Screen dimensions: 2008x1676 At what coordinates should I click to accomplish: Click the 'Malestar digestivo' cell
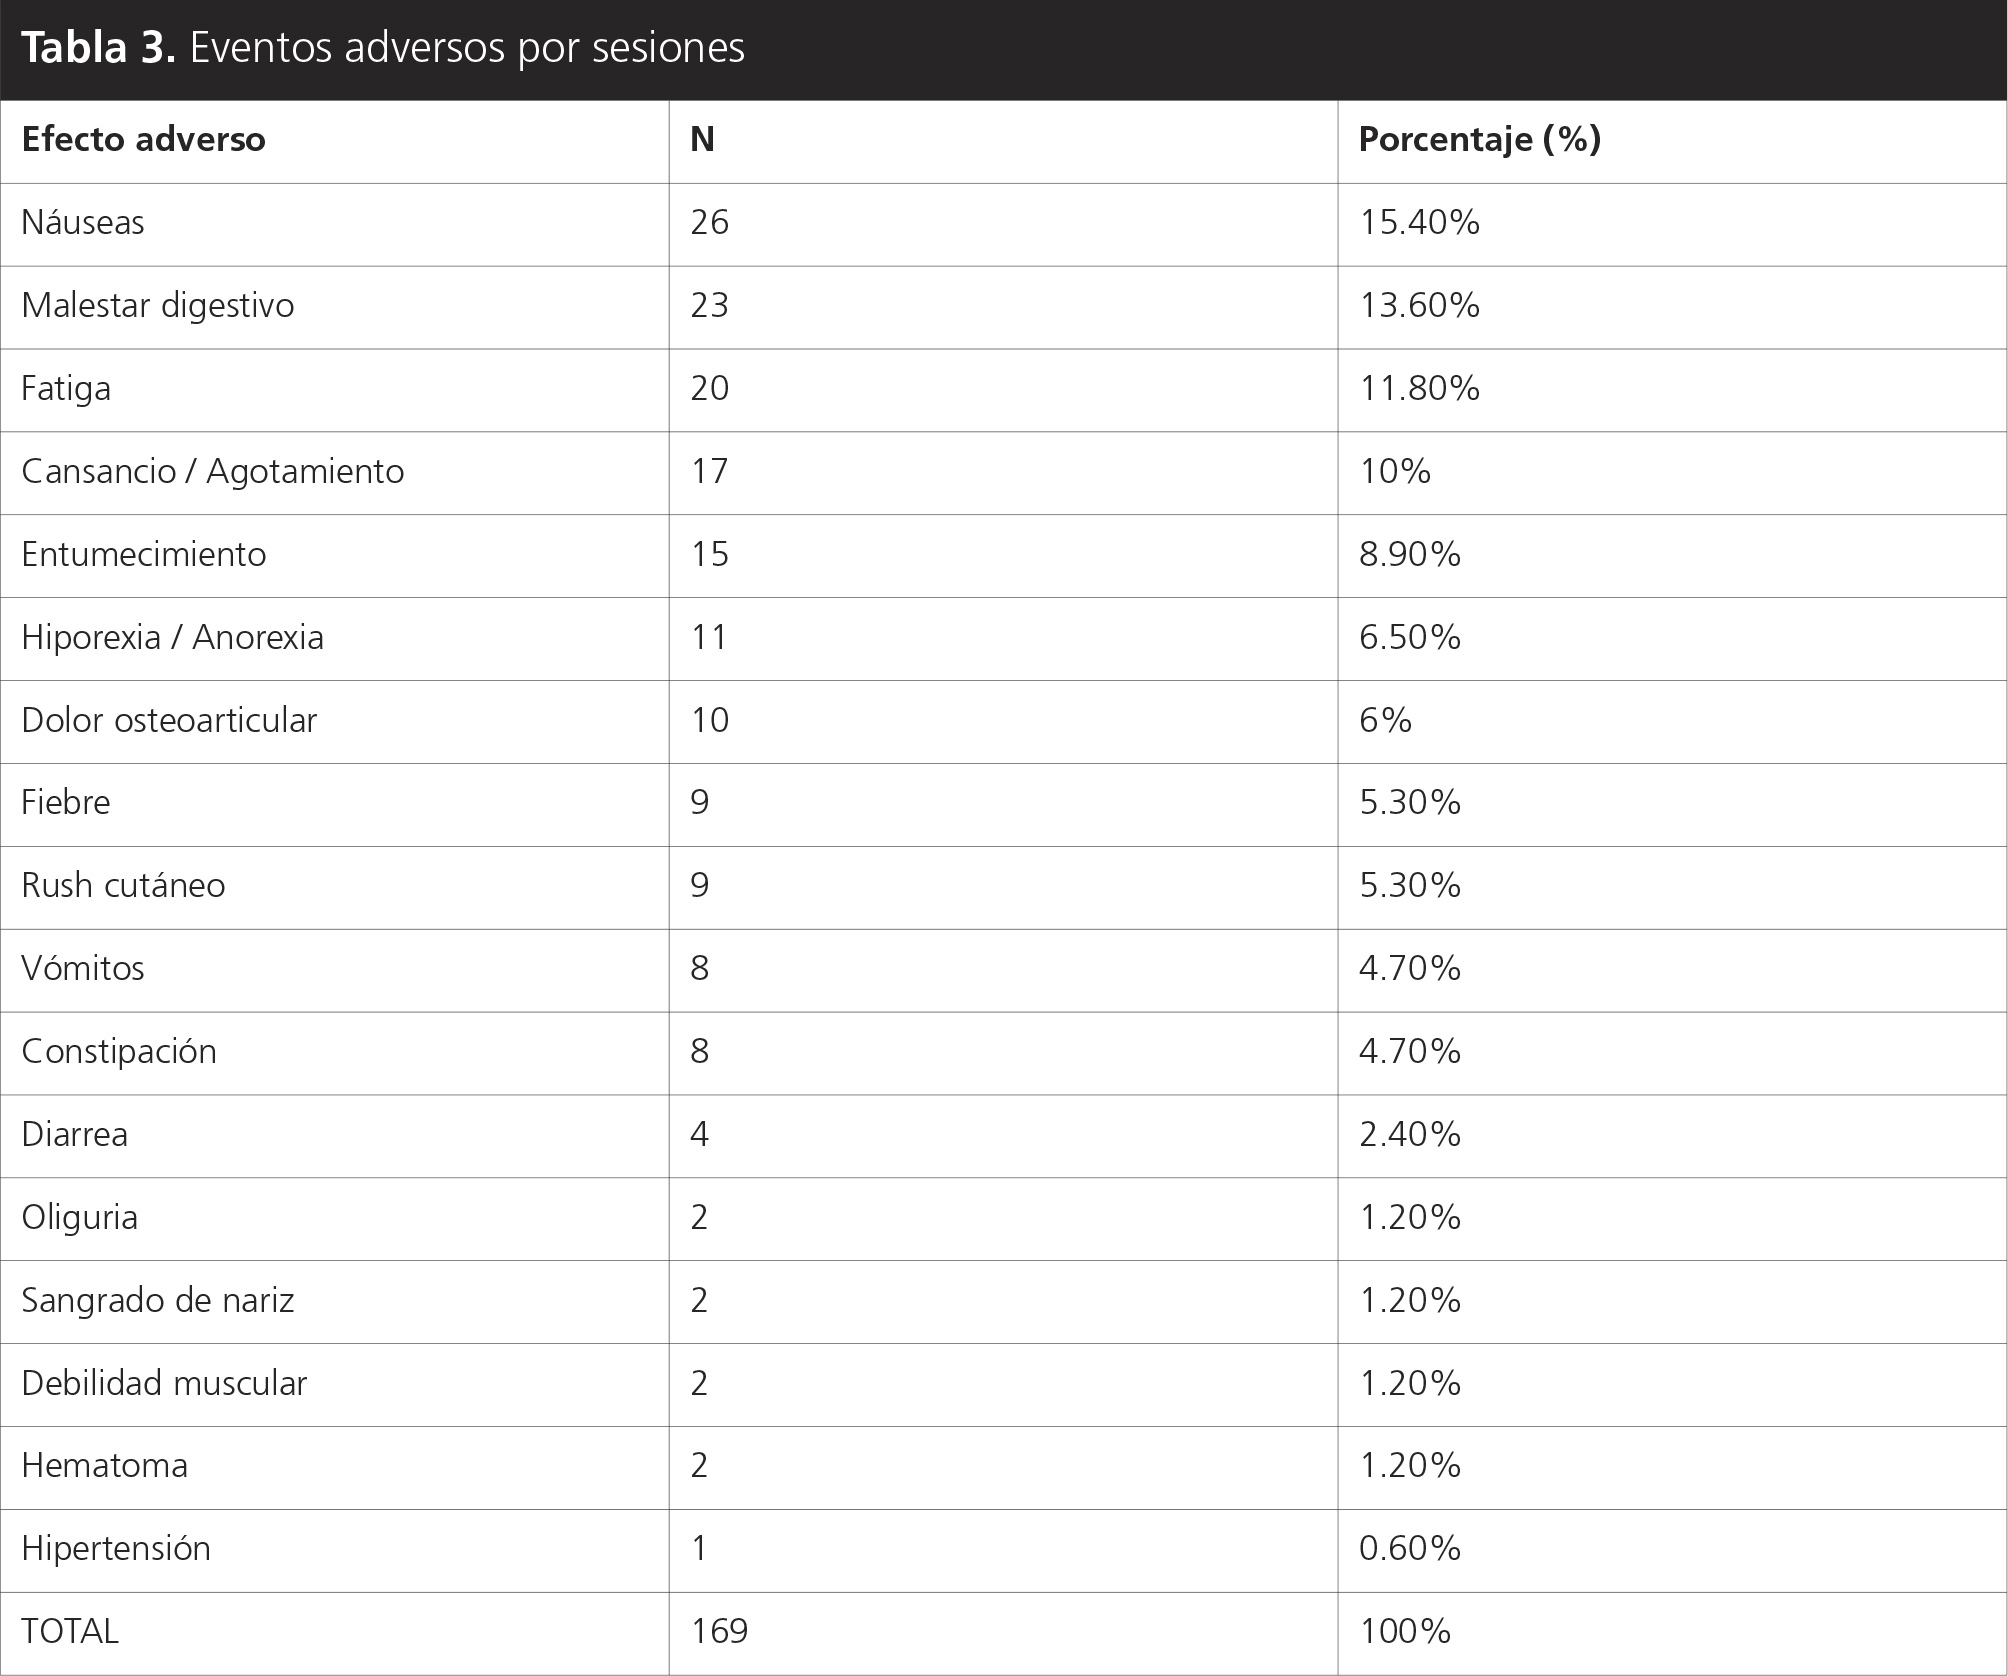click(158, 305)
